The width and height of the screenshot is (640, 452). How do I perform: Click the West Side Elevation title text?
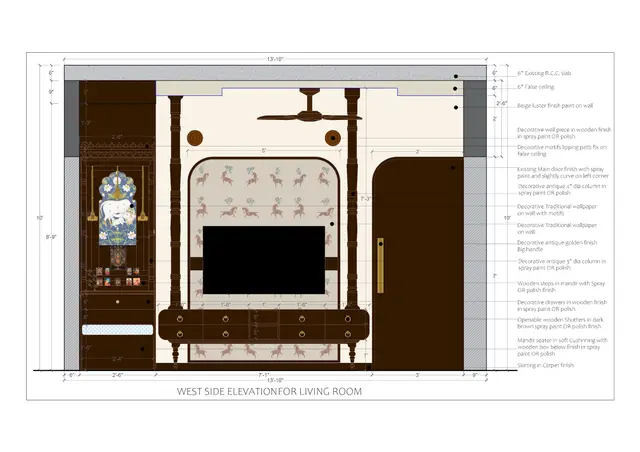tap(269, 391)
